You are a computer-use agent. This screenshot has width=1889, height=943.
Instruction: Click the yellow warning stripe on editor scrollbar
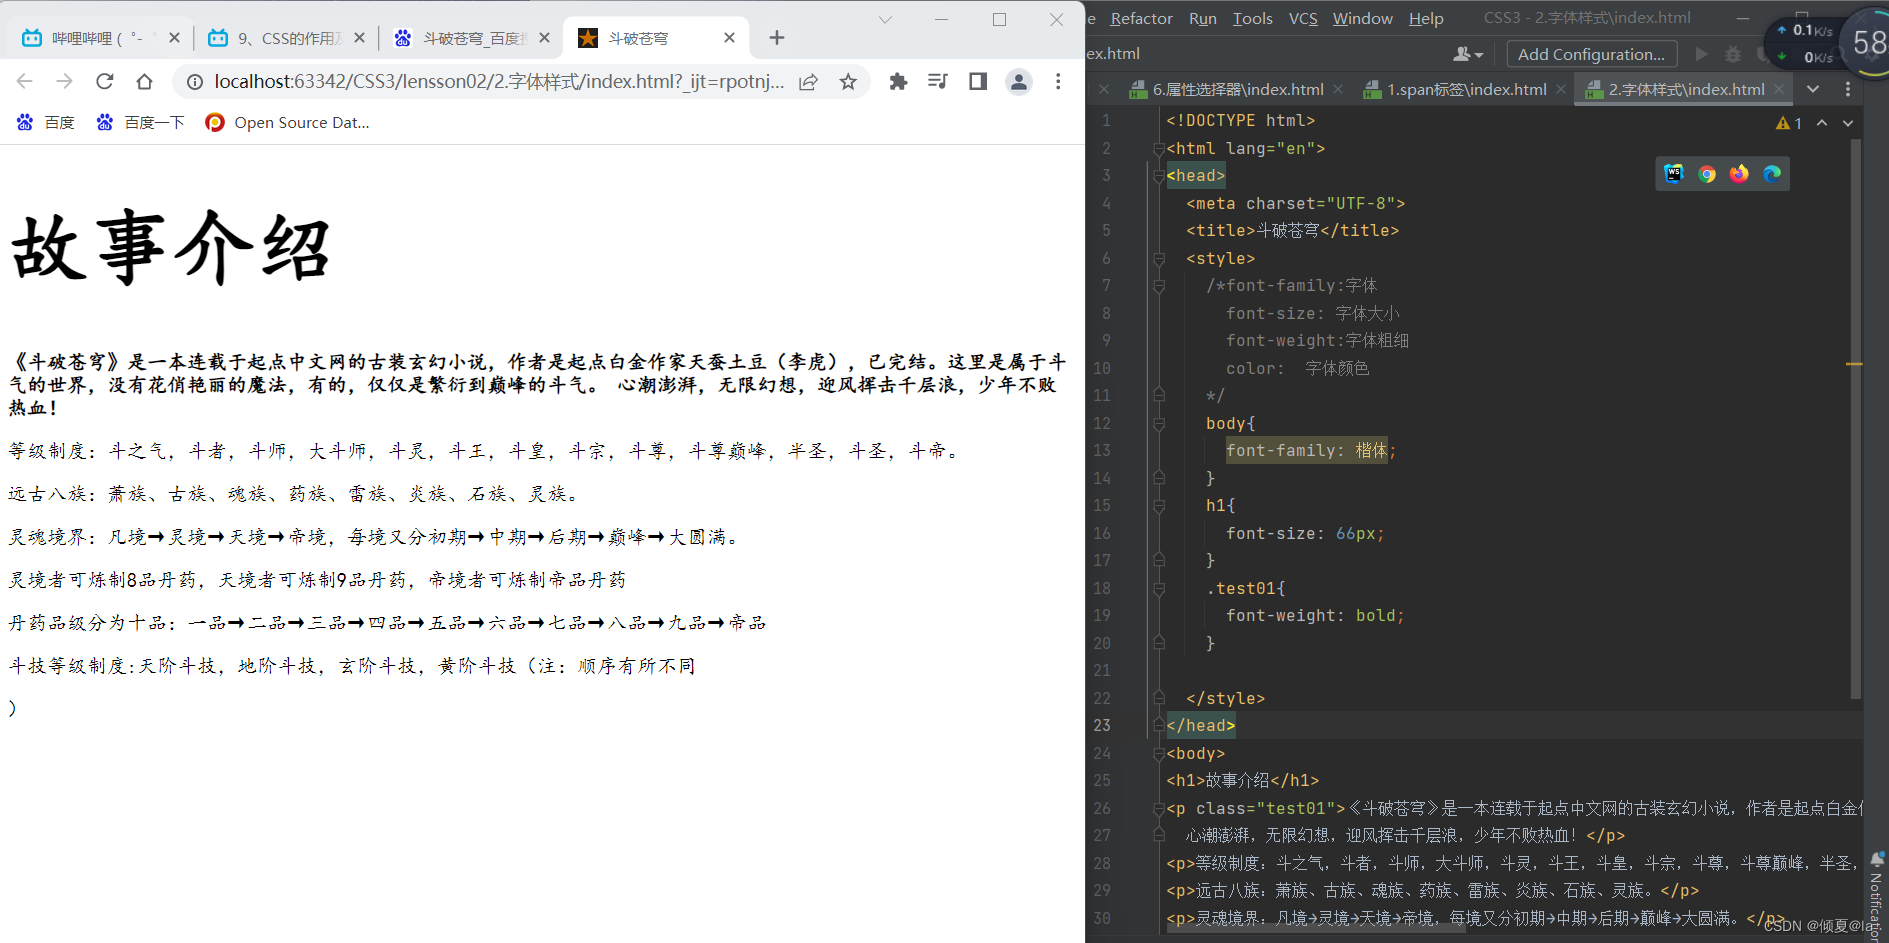point(1854,364)
